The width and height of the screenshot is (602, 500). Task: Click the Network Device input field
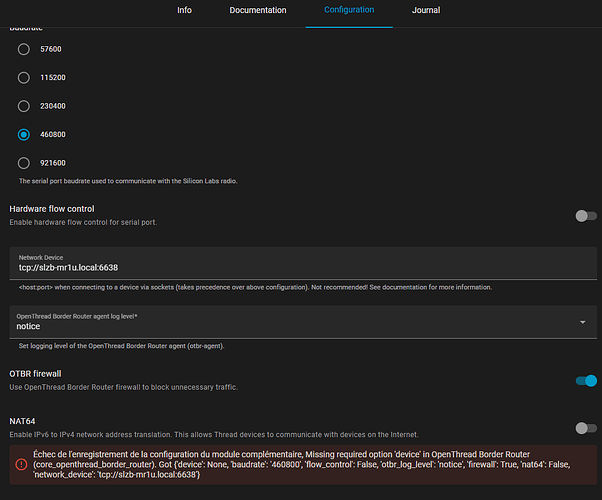[x=300, y=267]
